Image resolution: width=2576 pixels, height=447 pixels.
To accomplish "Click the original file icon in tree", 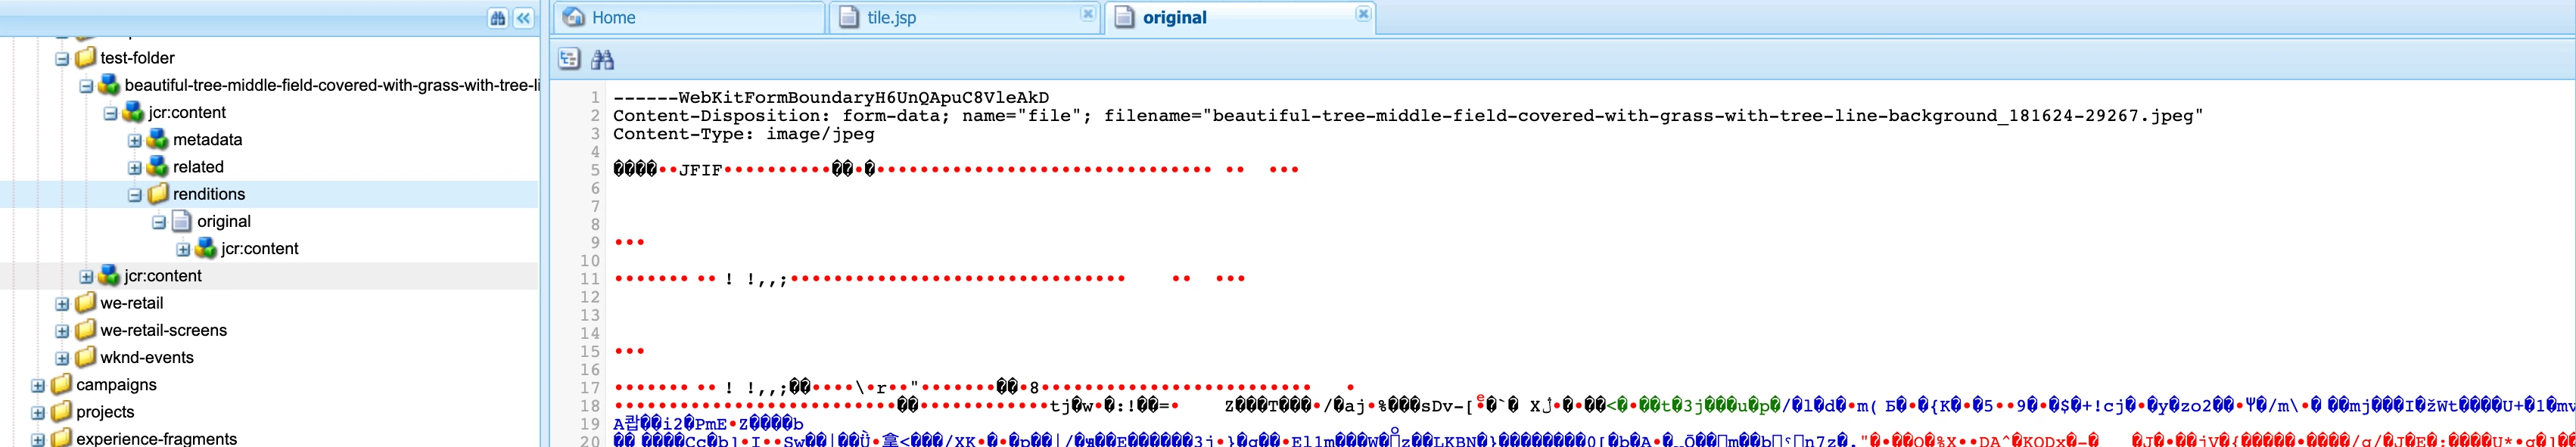I will (182, 221).
